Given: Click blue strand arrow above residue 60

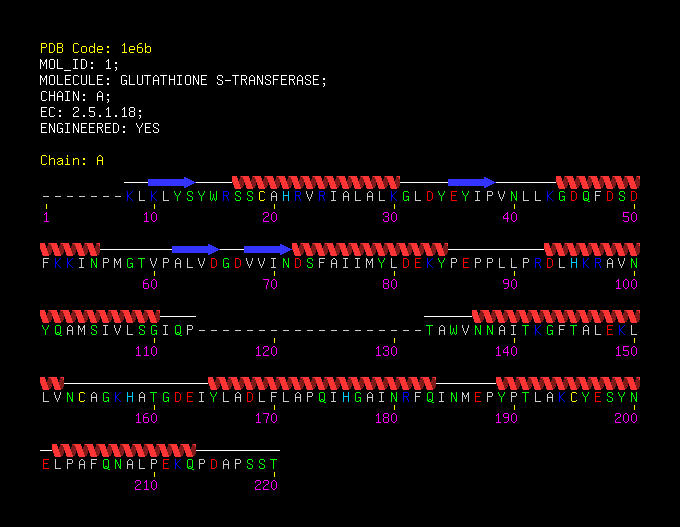Looking at the screenshot, I should click(x=196, y=249).
